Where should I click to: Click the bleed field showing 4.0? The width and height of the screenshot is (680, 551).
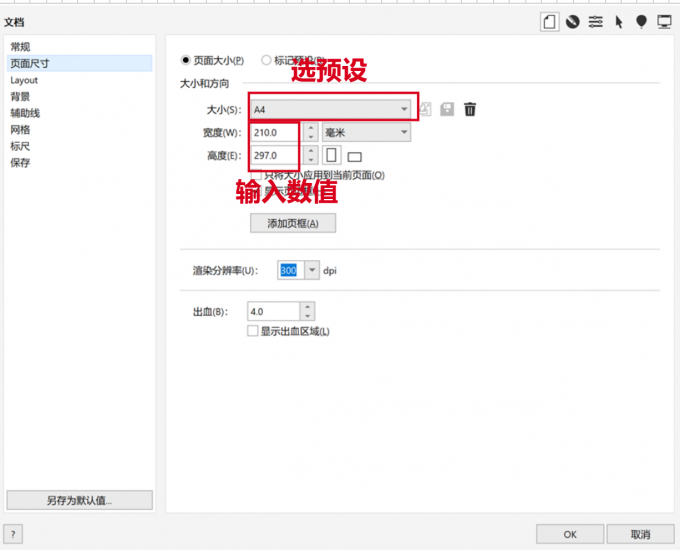click(x=274, y=311)
